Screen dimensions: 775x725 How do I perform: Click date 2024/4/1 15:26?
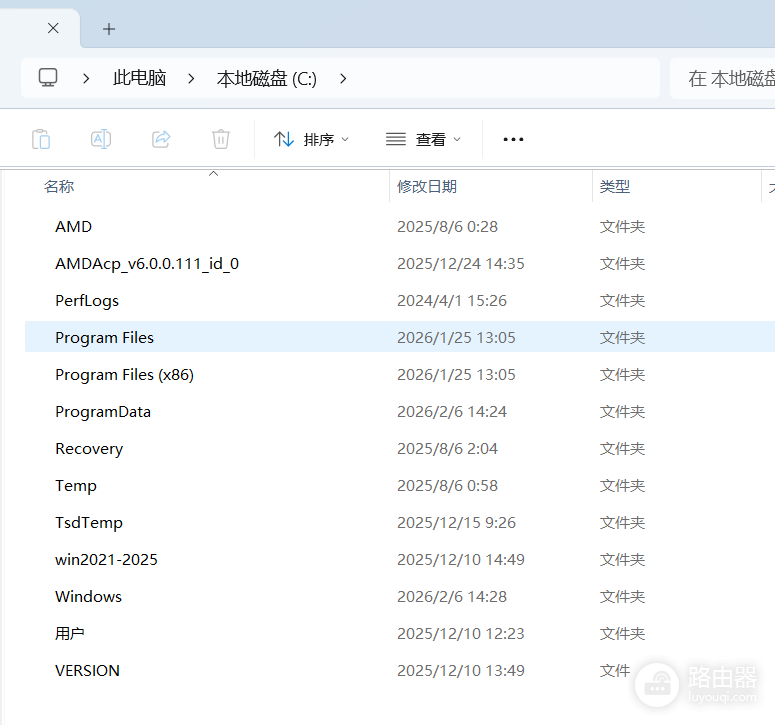[x=452, y=300]
